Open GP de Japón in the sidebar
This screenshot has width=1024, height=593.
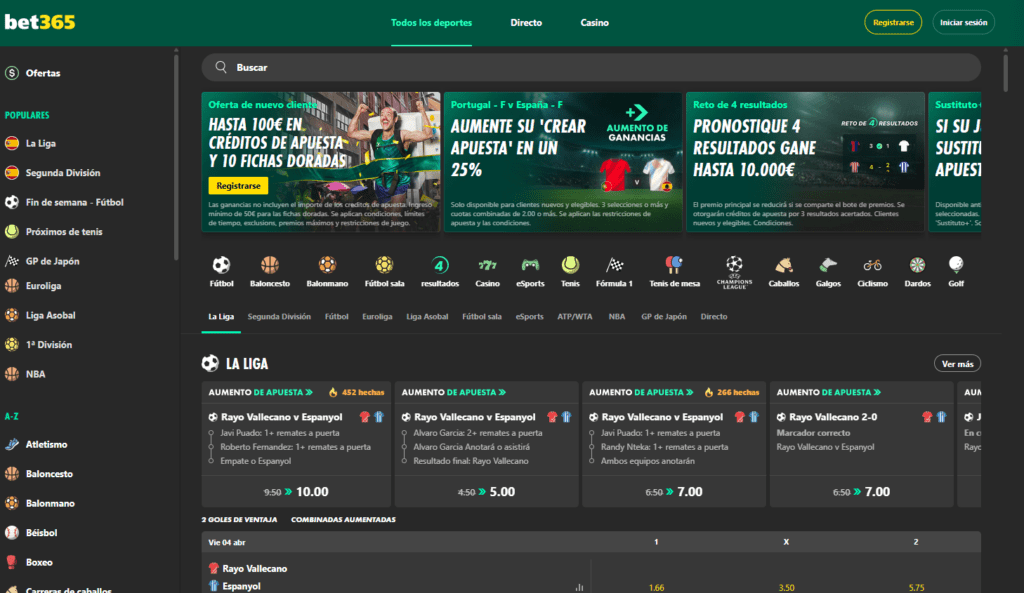(52, 261)
